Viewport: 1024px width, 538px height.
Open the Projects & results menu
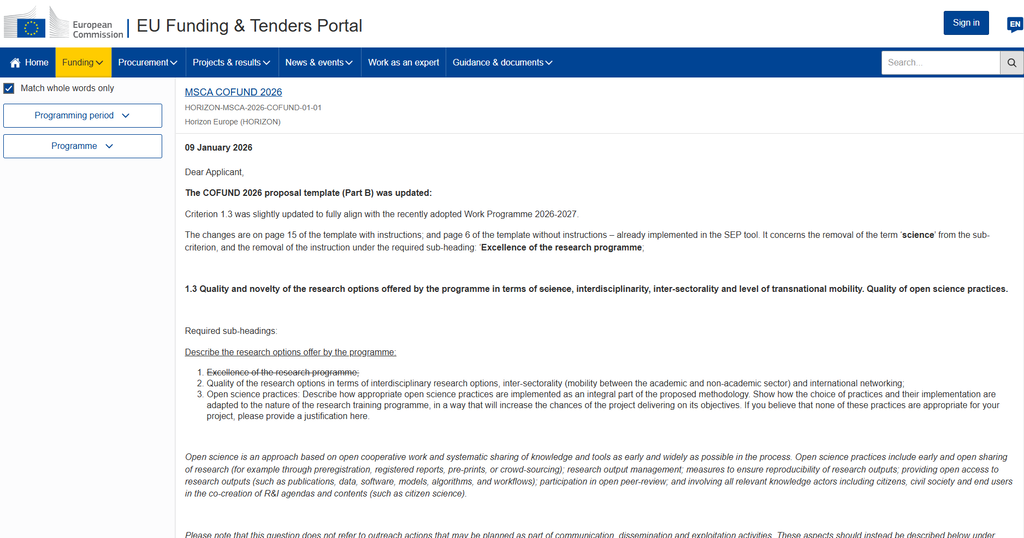pyautogui.click(x=231, y=63)
